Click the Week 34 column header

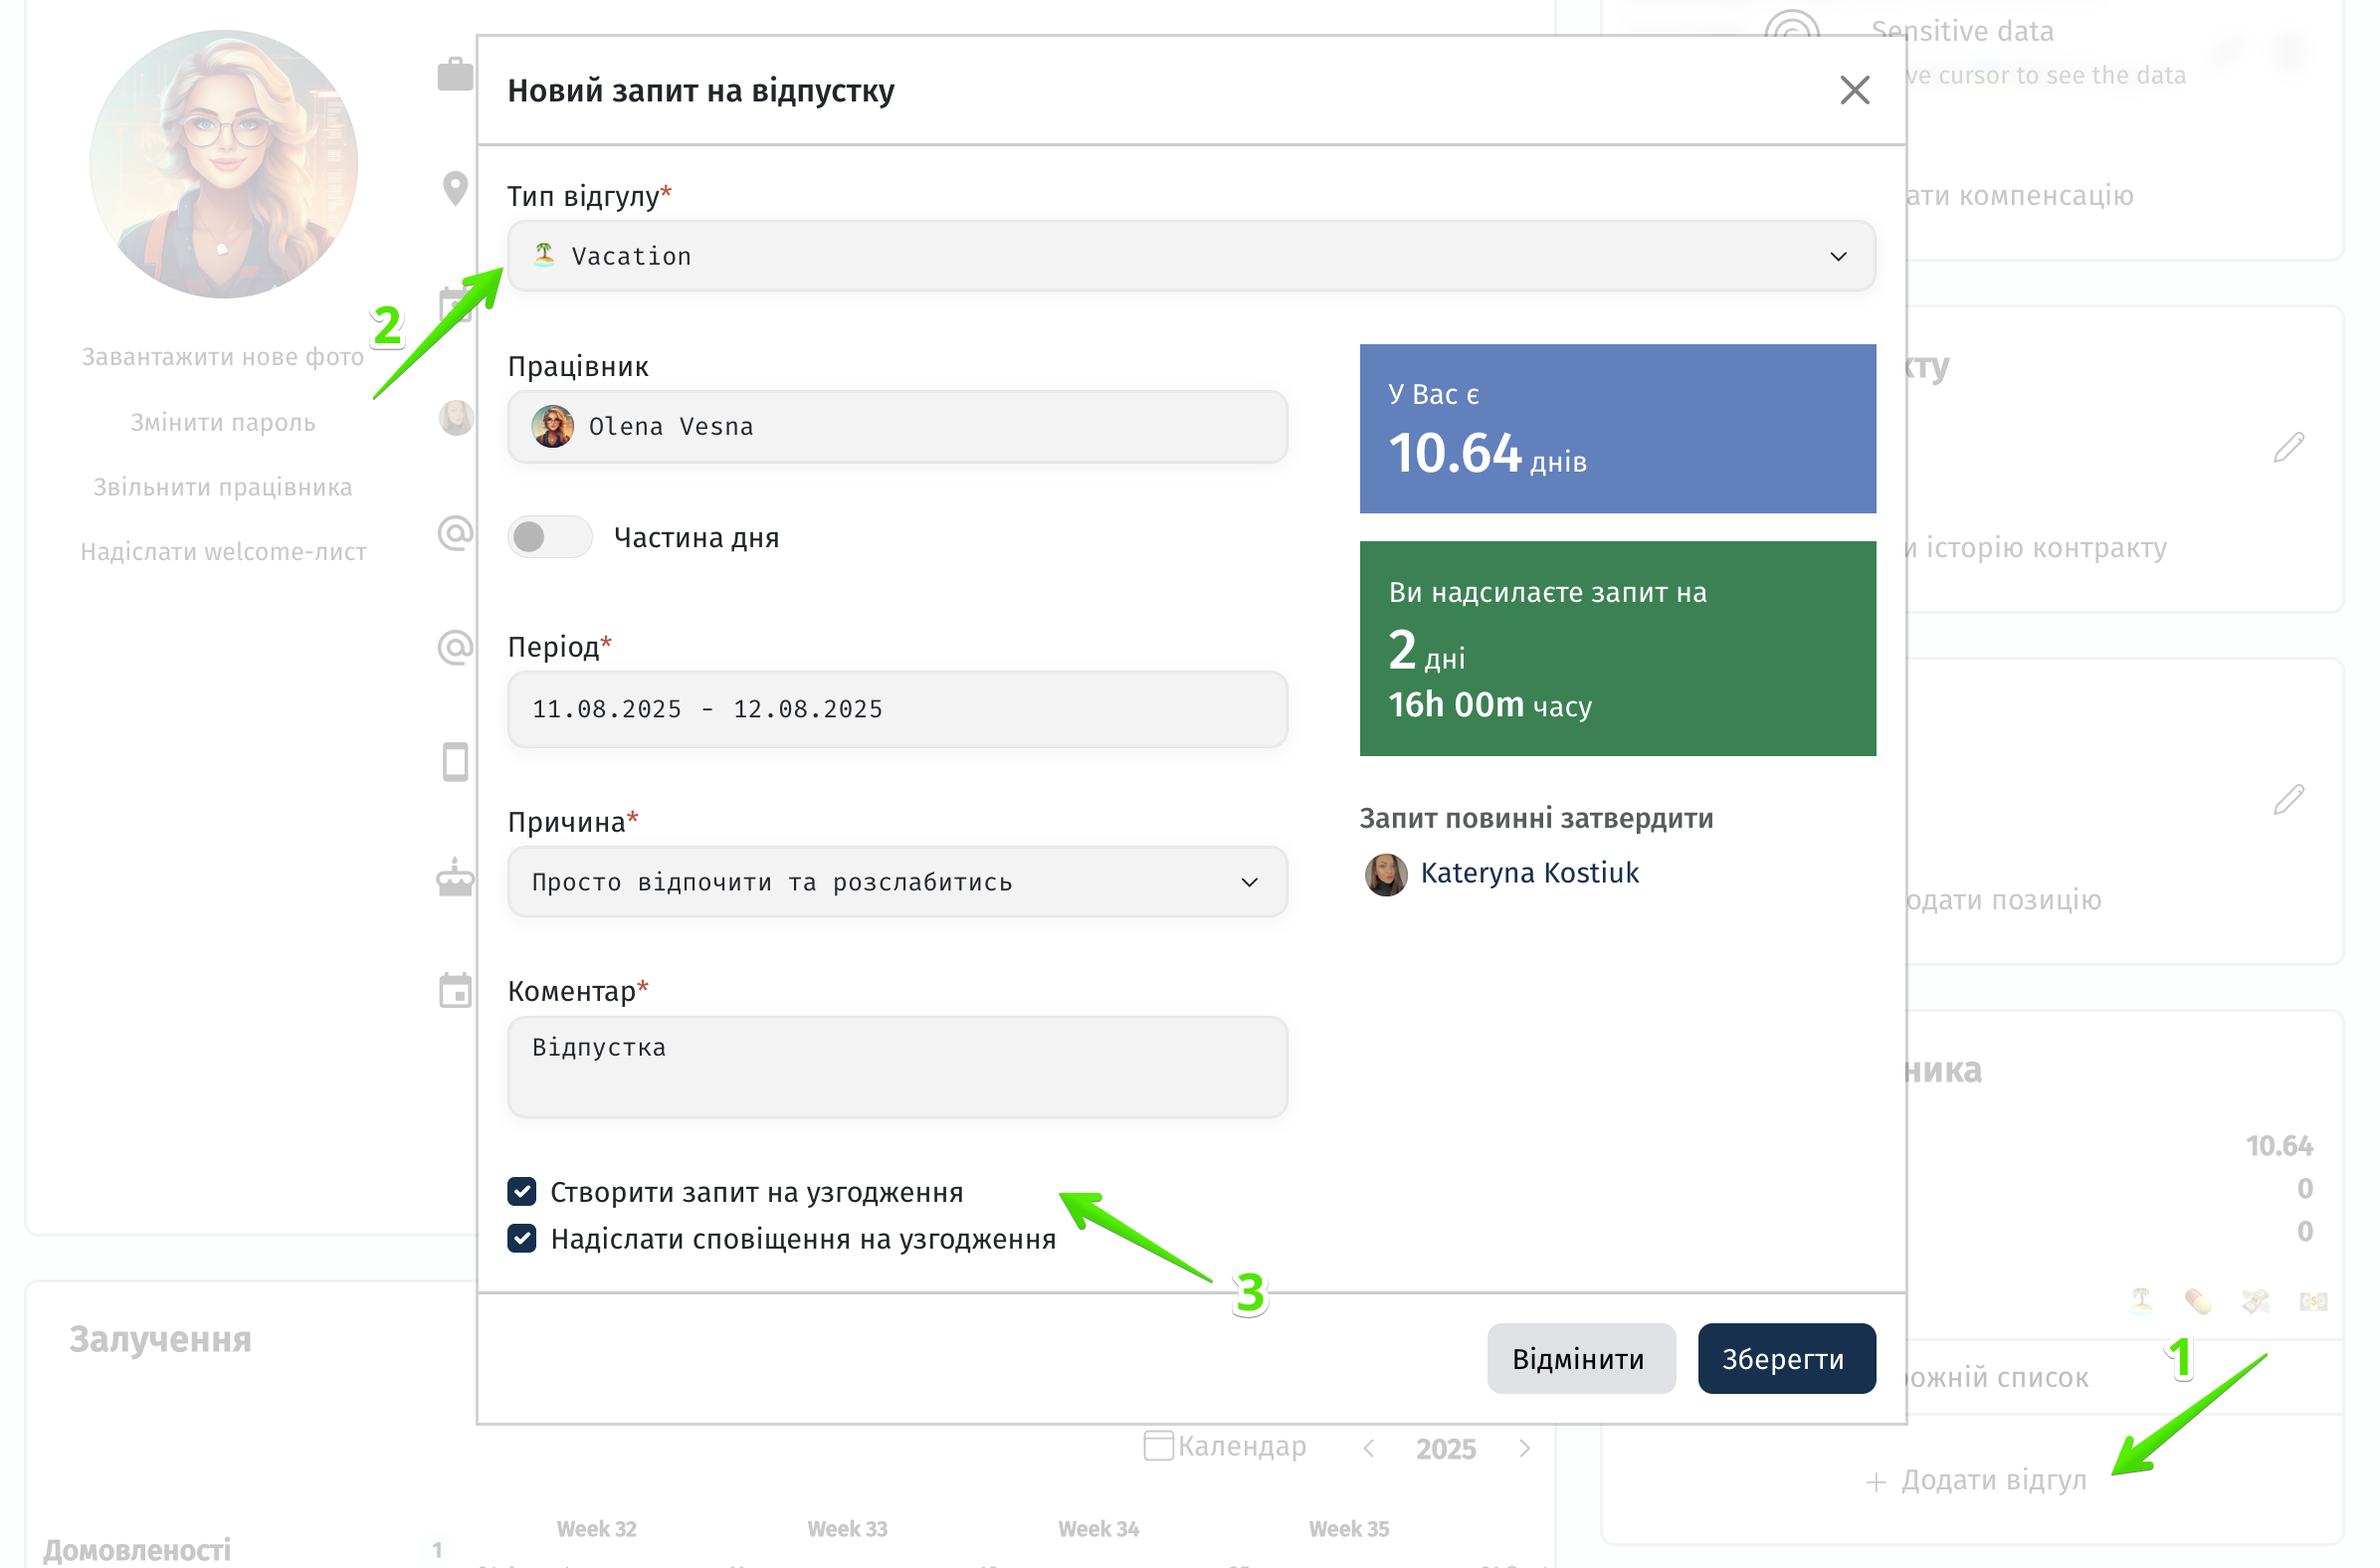[x=1098, y=1529]
